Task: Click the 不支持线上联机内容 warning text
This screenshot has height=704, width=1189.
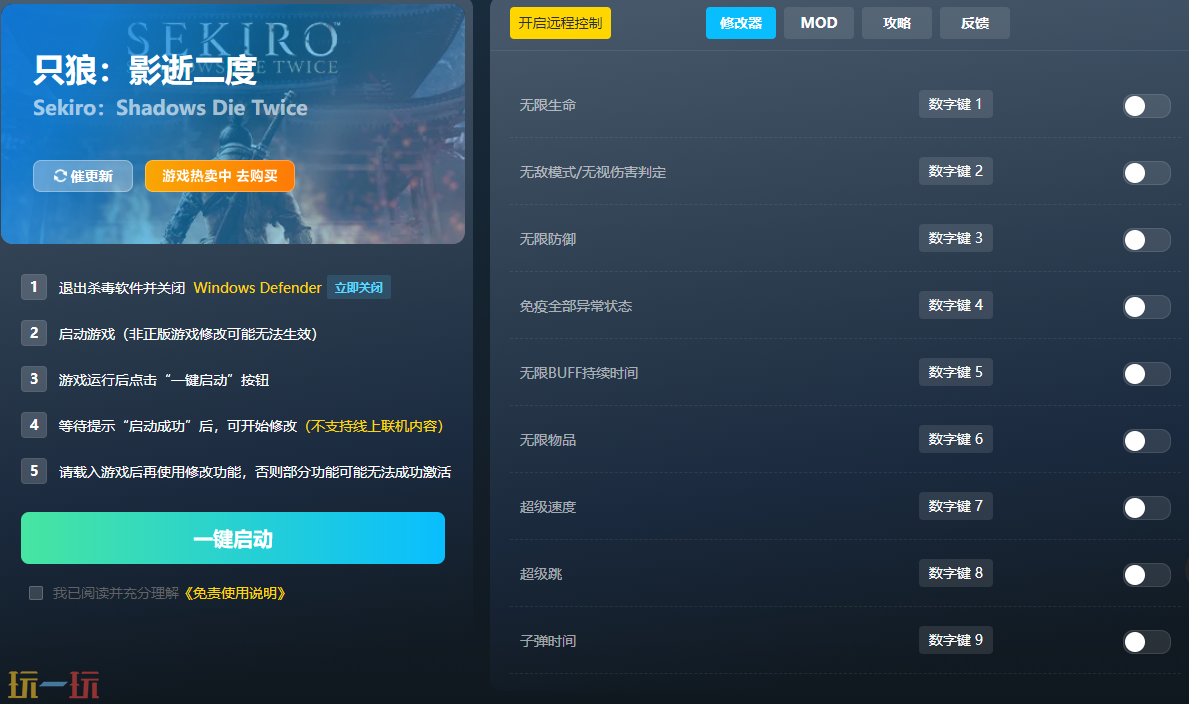Action: 374,426
